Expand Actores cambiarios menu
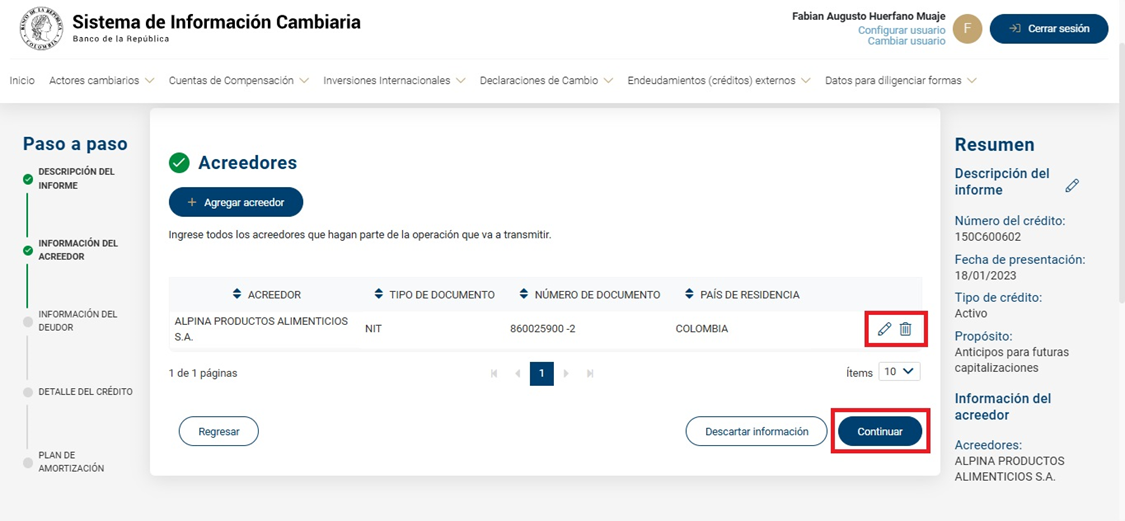 click(102, 80)
